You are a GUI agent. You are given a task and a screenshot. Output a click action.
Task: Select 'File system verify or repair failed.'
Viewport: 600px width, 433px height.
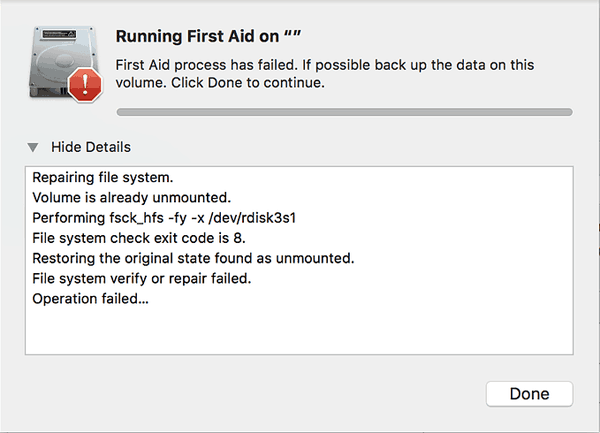[x=142, y=279]
